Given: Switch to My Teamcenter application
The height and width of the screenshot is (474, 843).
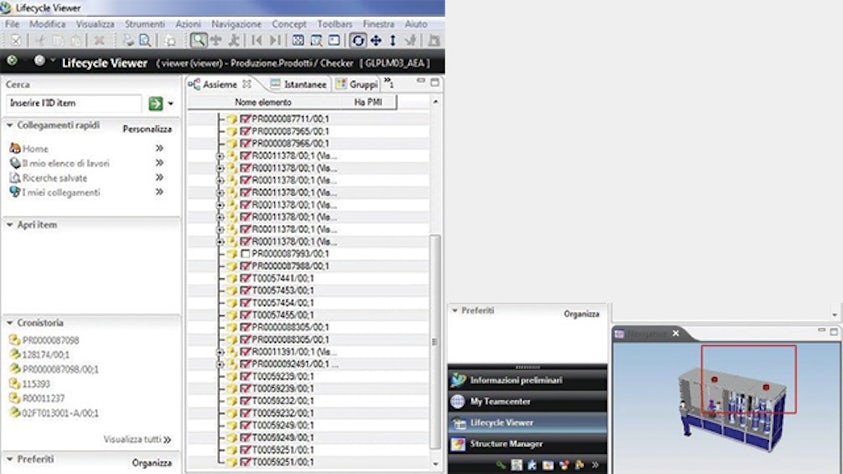Looking at the screenshot, I should coord(527,401).
